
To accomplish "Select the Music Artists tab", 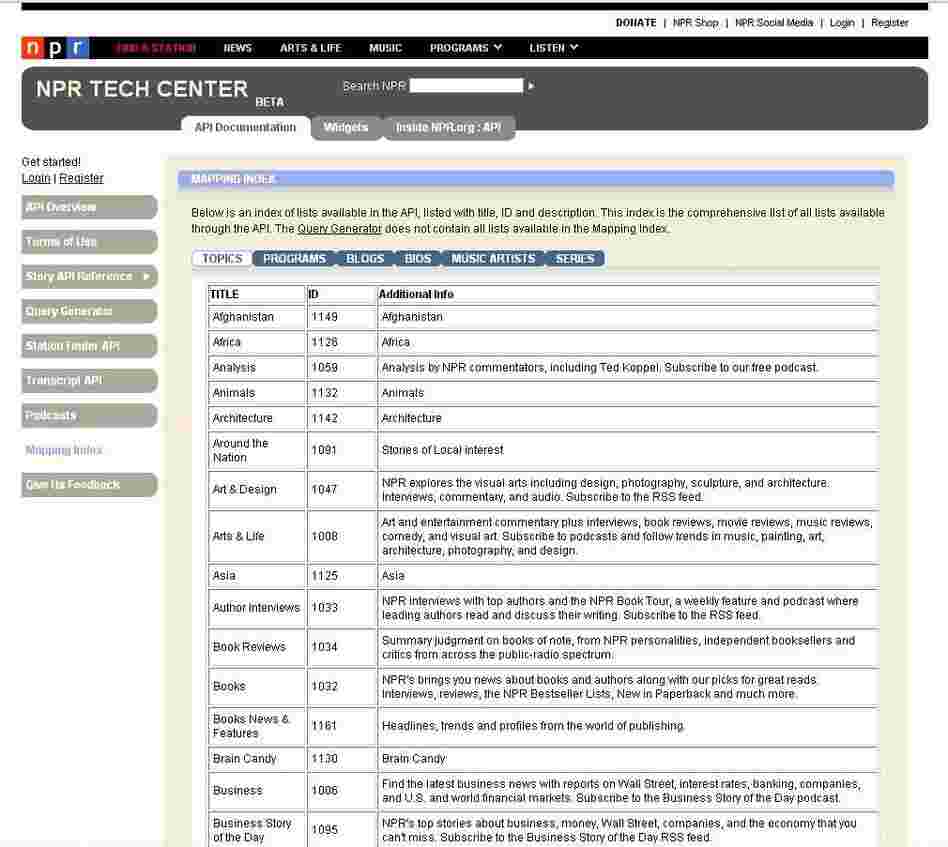I will tap(493, 259).
